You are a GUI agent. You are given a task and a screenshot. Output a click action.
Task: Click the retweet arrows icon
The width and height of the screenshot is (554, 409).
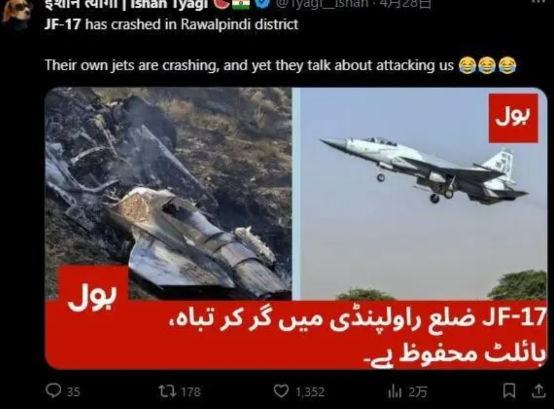pyautogui.click(x=166, y=391)
